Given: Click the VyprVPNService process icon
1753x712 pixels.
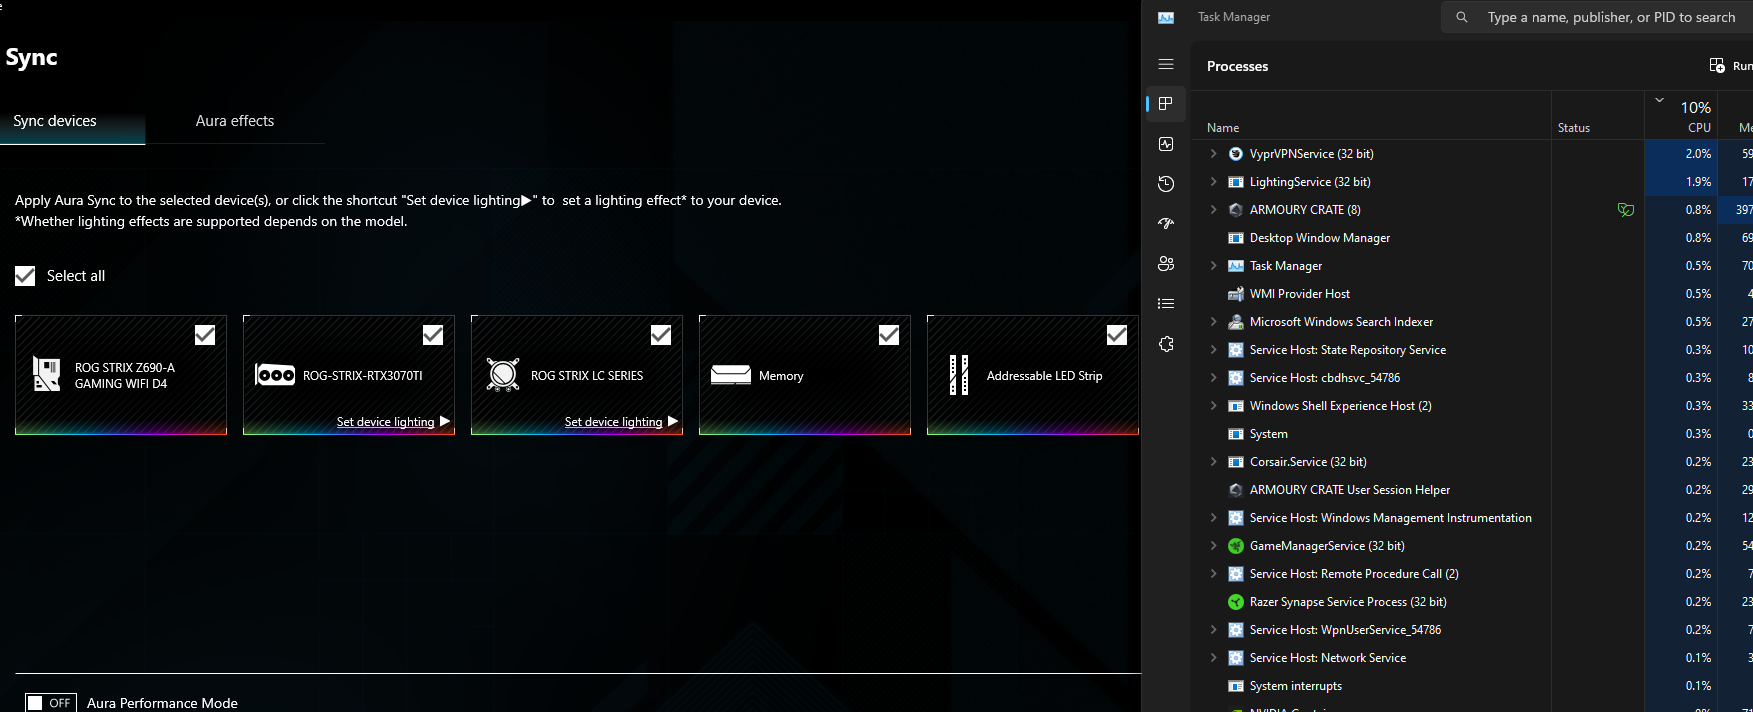Looking at the screenshot, I should (1236, 154).
